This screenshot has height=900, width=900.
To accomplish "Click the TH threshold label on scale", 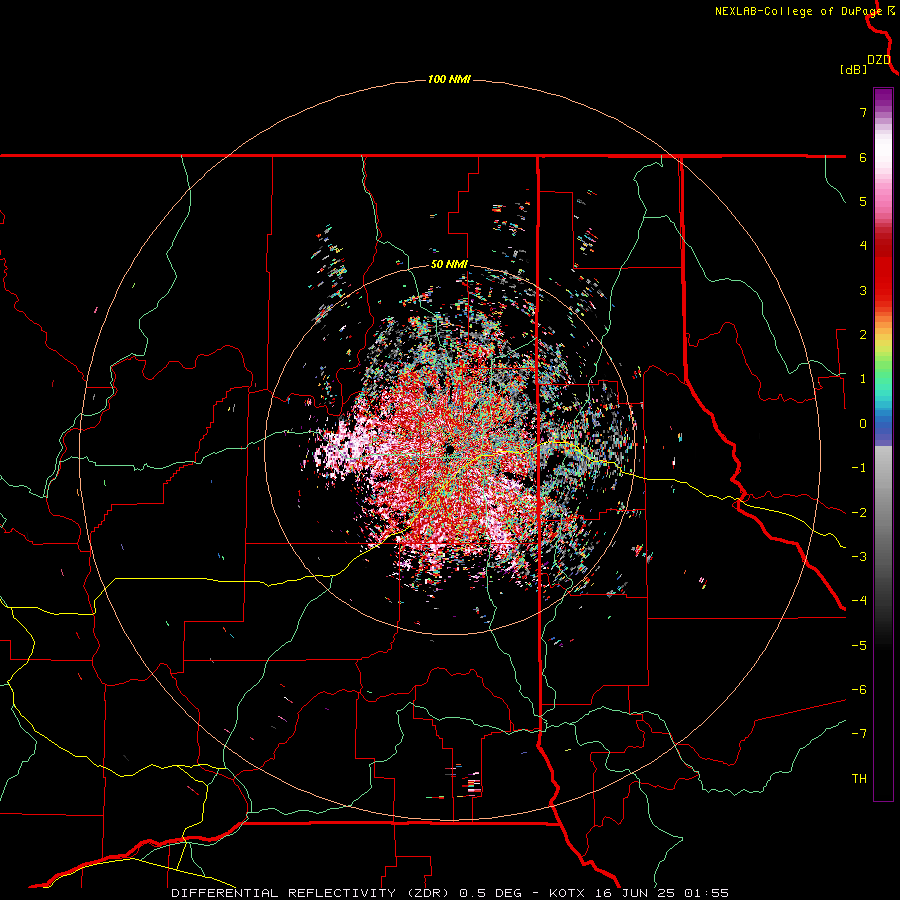I will tap(859, 779).
